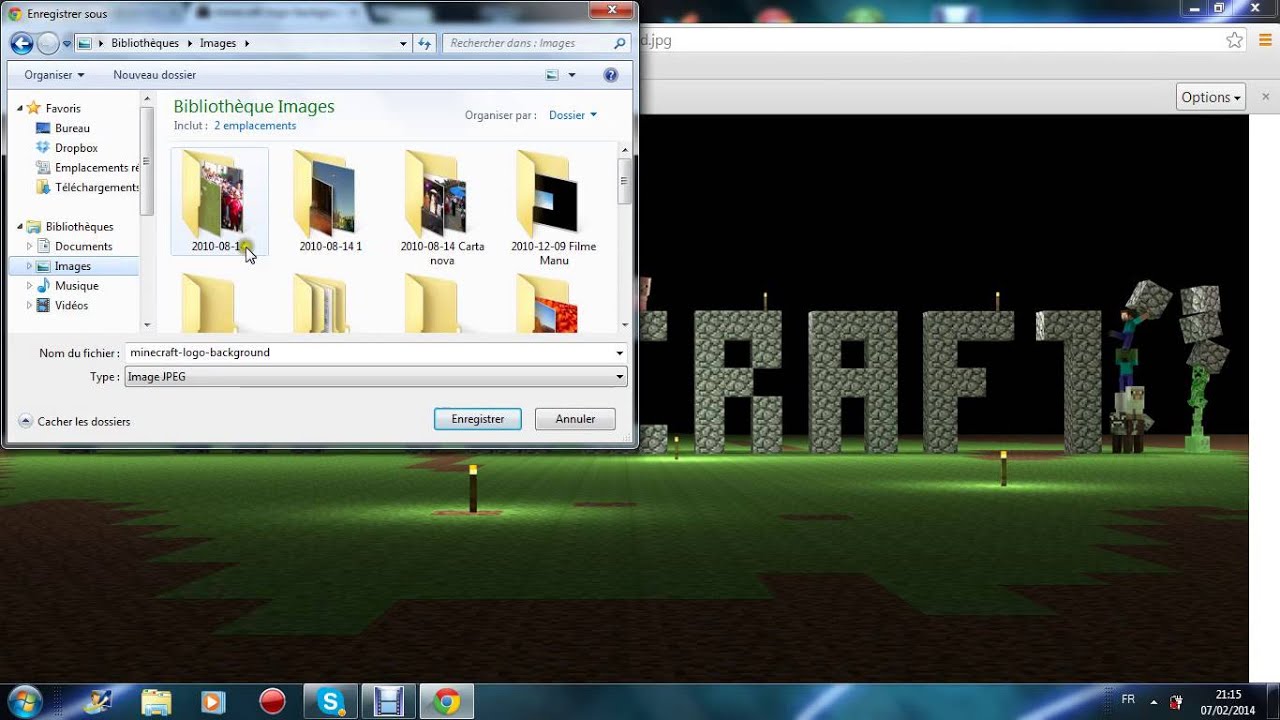Viewport: 1280px width, 720px height.
Task: Open the pinned taskbar program next to Start
Action: point(97,701)
